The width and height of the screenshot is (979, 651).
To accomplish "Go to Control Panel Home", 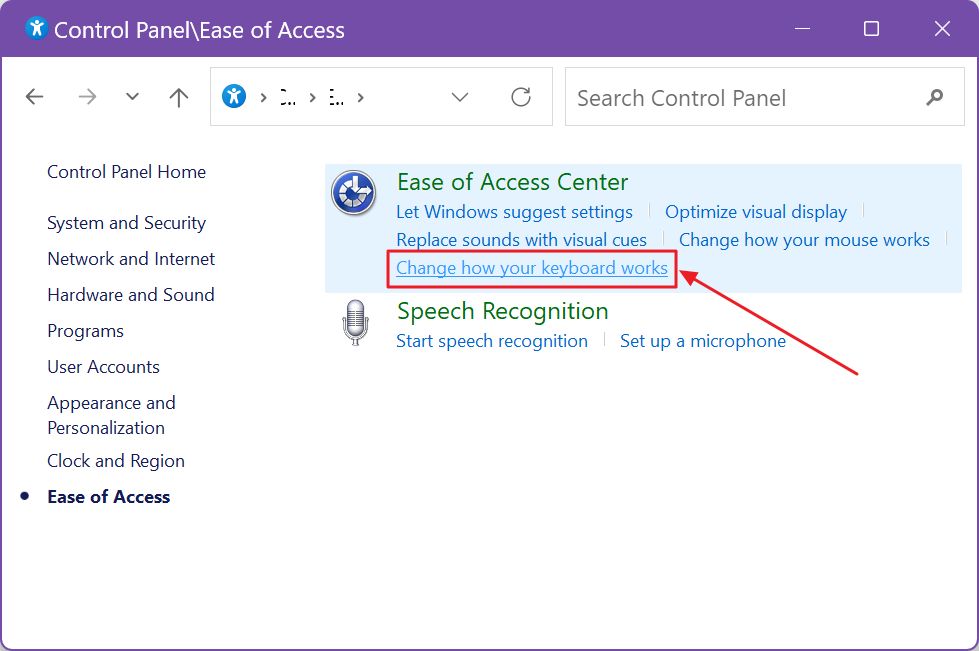I will 126,171.
